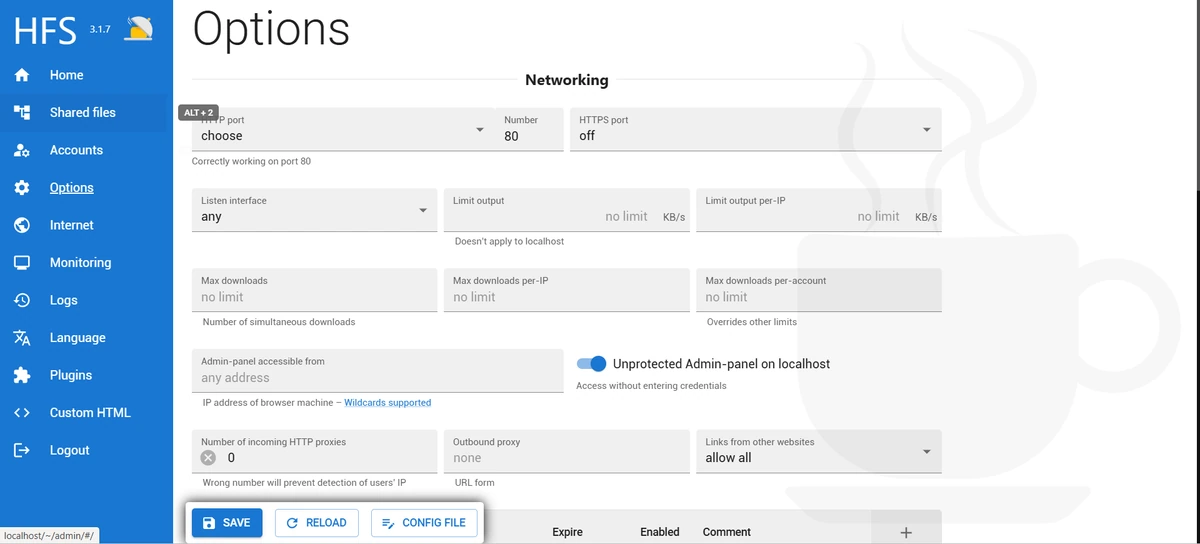
Task: Click the Monitoring screen icon
Action: click(x=22, y=262)
